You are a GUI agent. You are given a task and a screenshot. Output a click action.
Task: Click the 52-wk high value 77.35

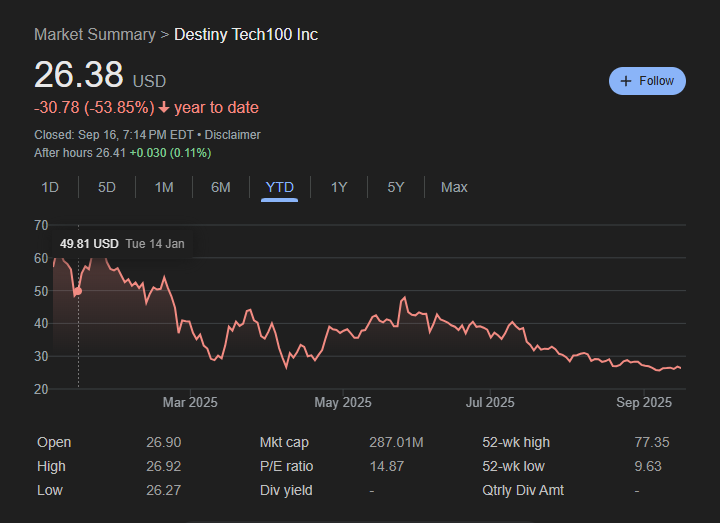pyautogui.click(x=652, y=442)
